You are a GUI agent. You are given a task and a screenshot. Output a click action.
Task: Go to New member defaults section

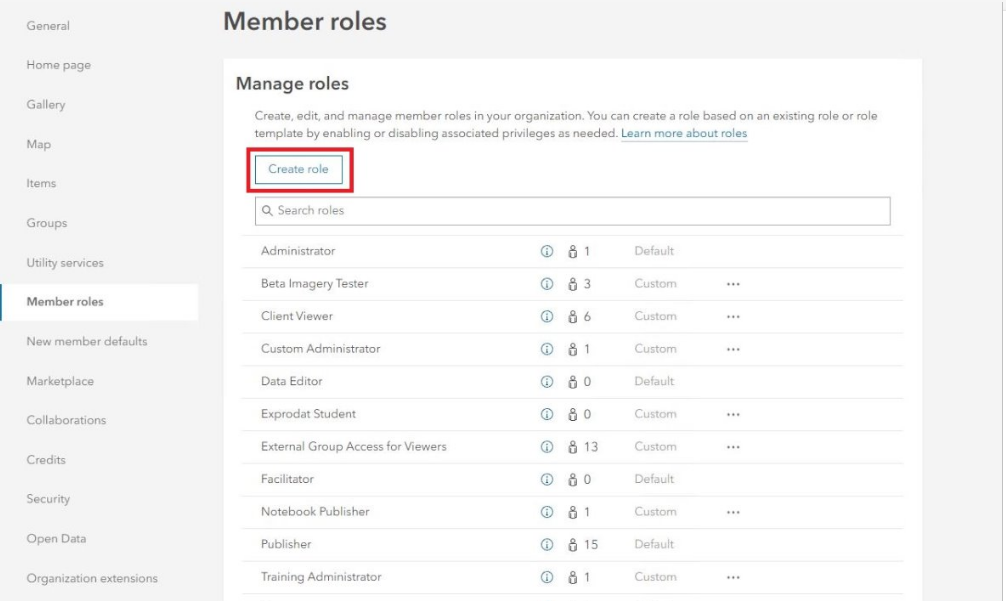[x=86, y=341]
